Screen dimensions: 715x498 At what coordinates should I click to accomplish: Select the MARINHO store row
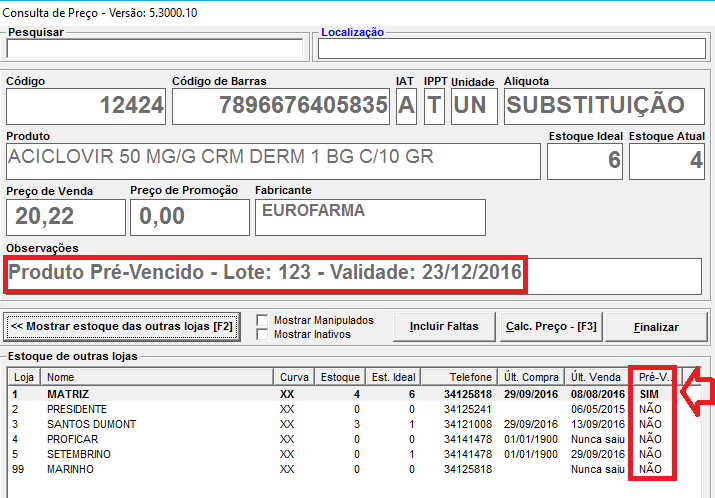(72, 468)
